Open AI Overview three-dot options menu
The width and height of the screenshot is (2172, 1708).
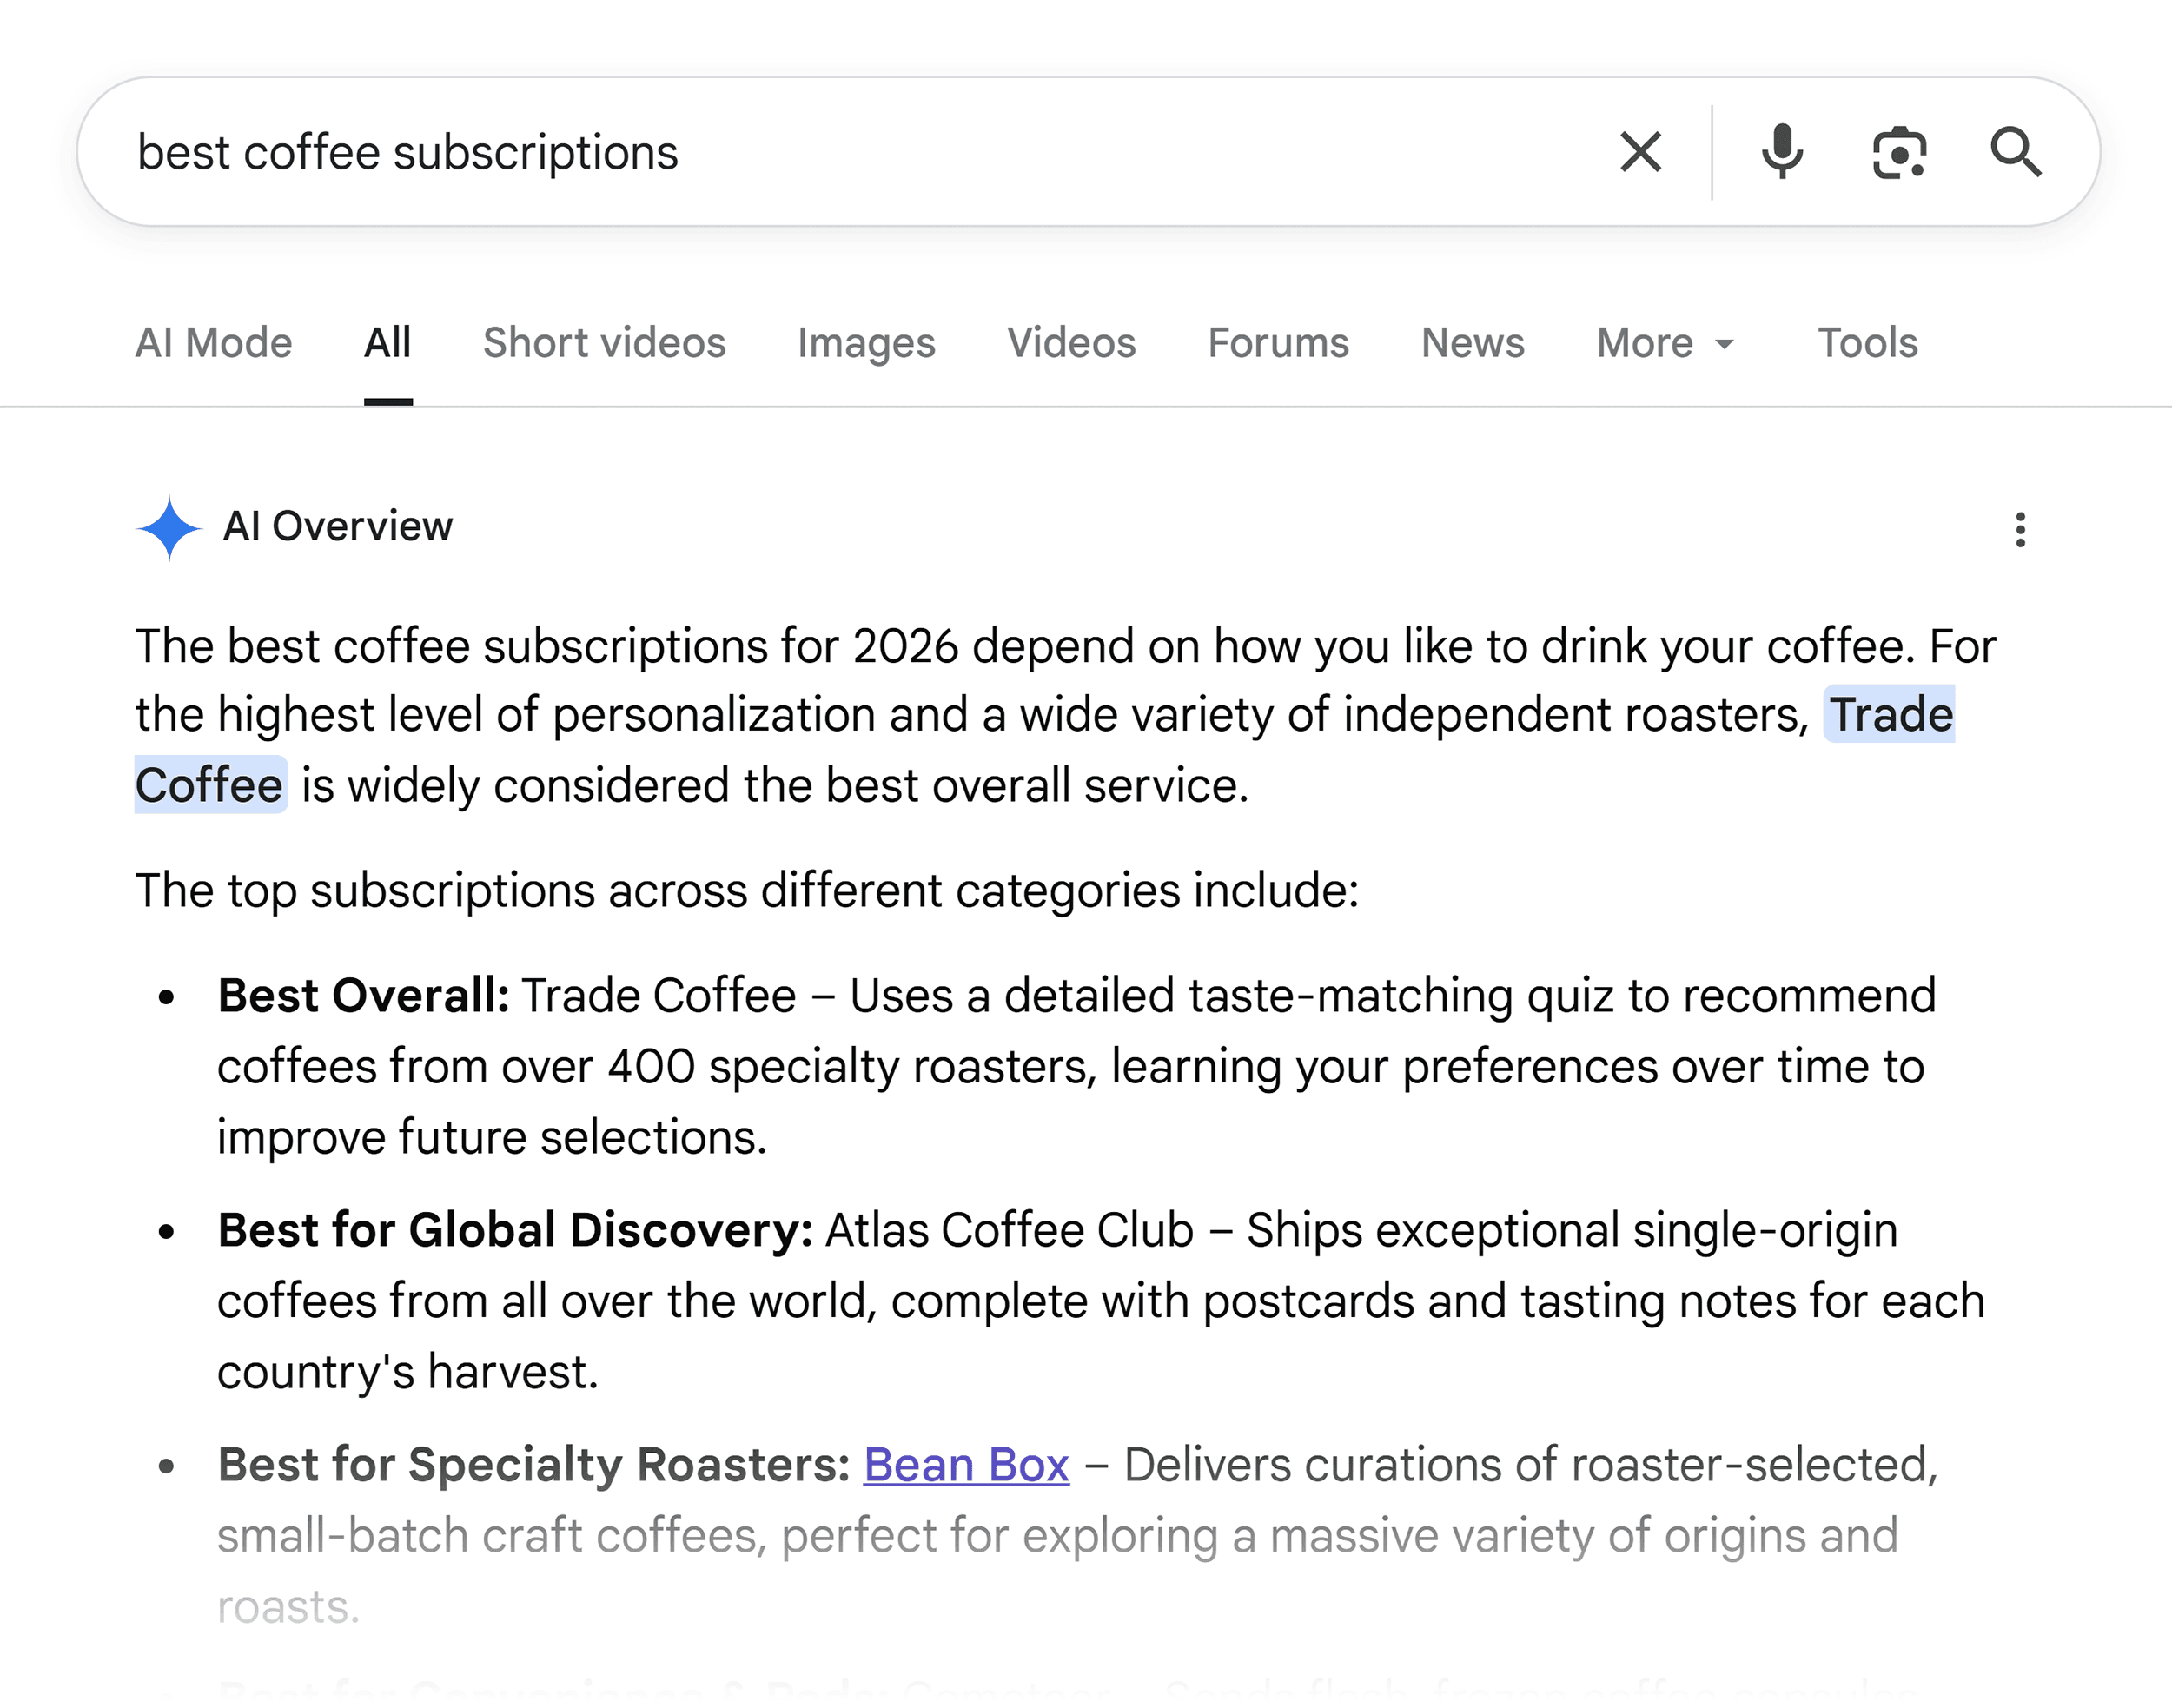click(2020, 529)
